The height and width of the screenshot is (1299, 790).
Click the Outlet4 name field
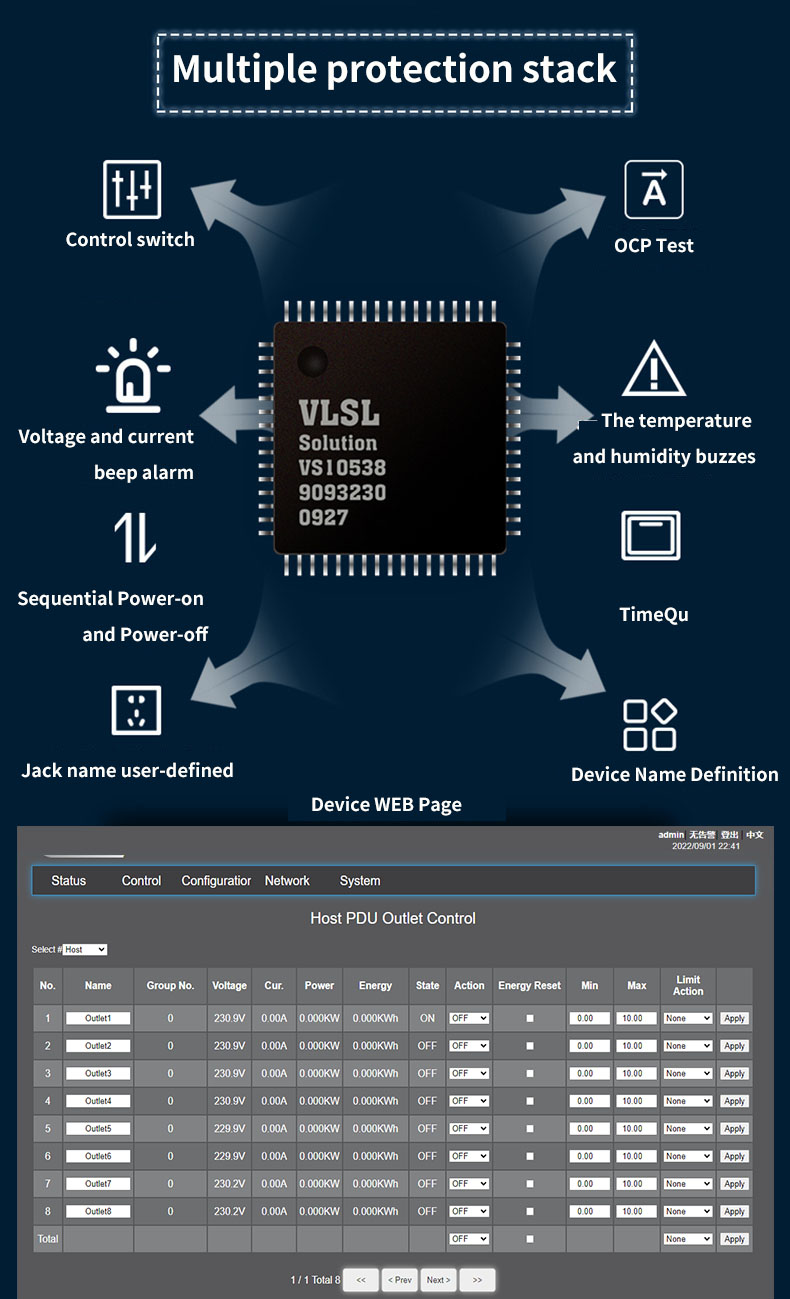coord(98,1101)
